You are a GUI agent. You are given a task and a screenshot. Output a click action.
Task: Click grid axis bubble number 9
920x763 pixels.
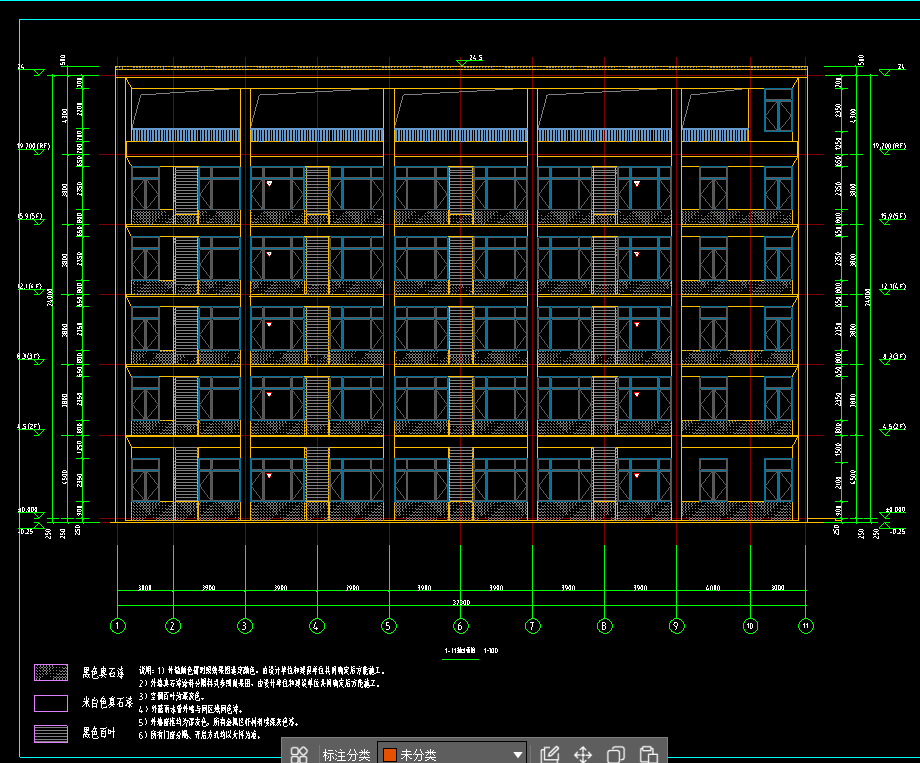click(676, 627)
